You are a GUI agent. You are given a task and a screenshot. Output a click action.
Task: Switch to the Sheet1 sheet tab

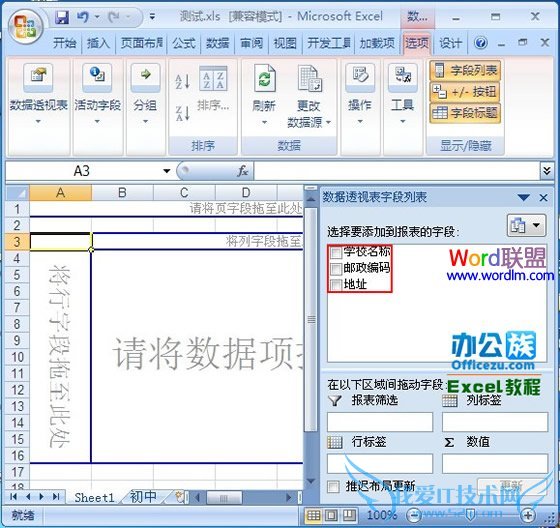(94, 497)
